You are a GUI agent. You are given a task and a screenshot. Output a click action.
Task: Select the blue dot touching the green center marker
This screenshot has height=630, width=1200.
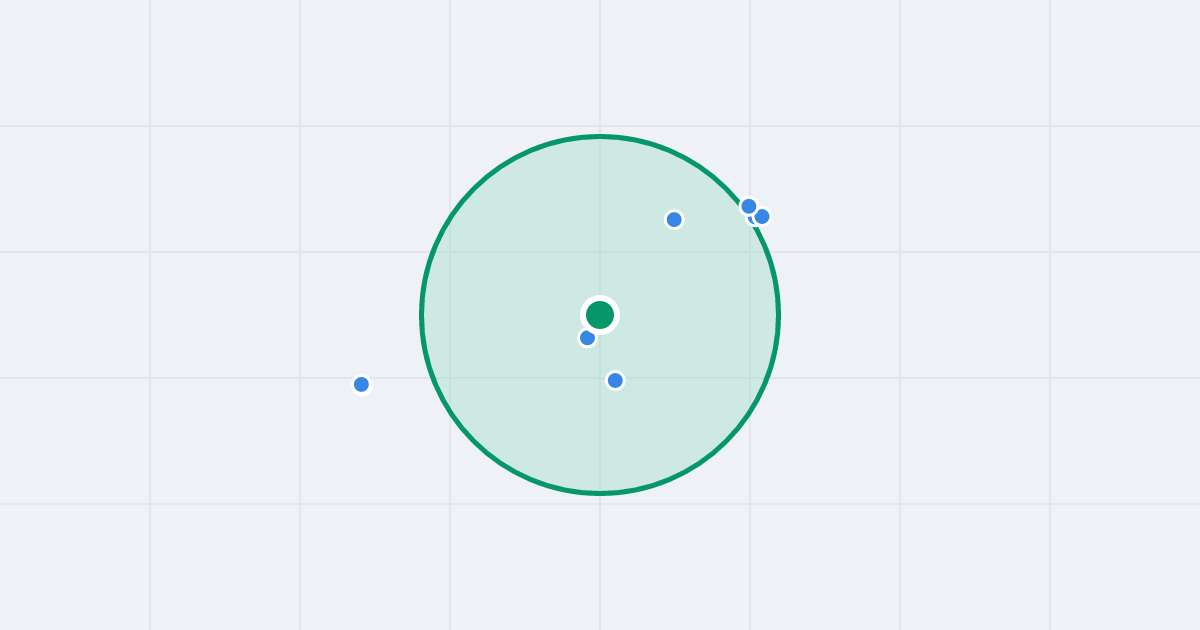pos(588,338)
